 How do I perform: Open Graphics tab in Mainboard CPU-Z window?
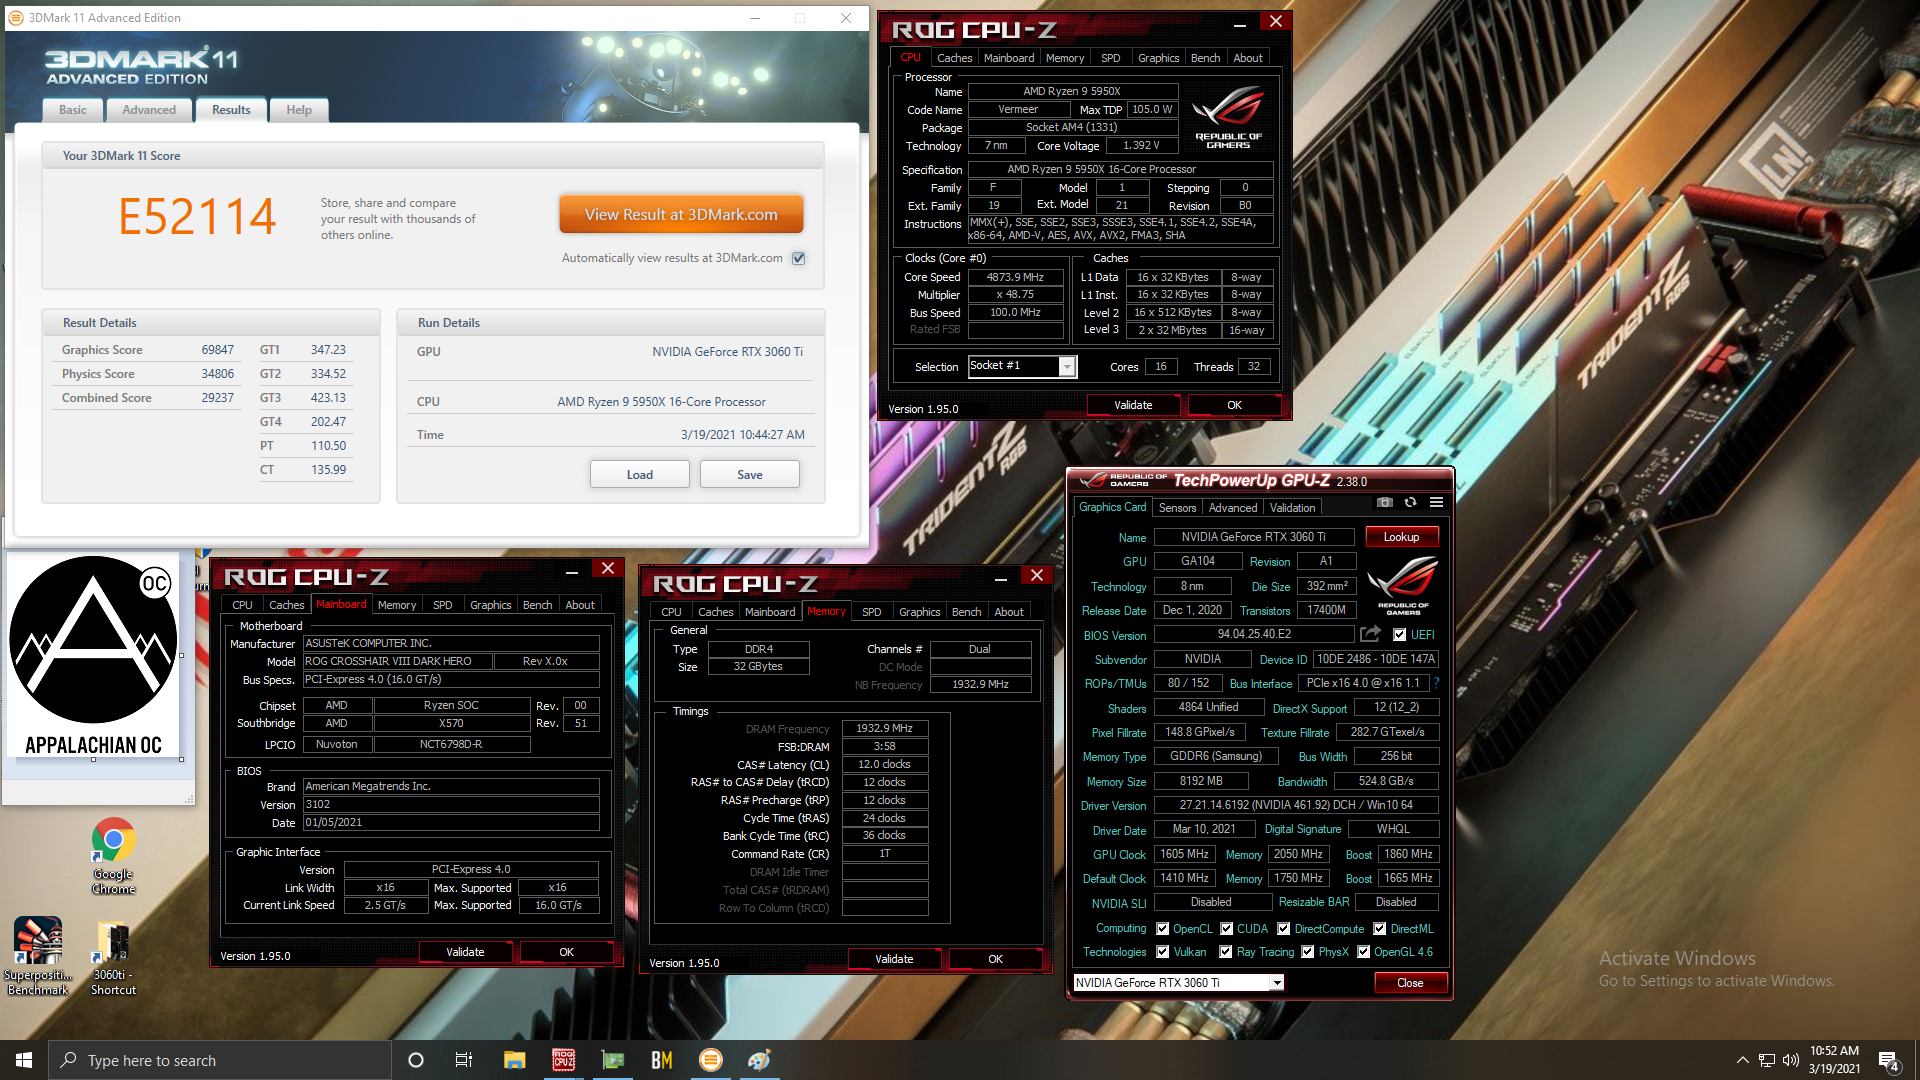tap(490, 605)
